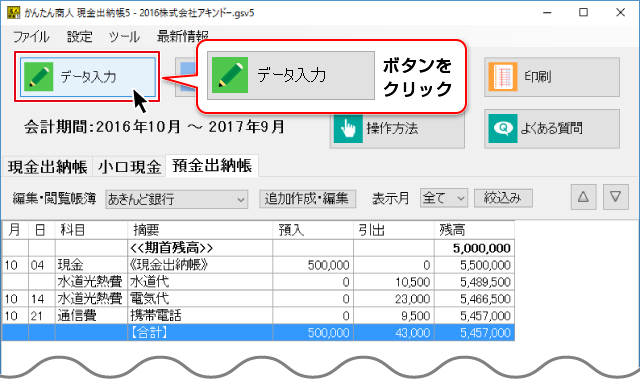Viewport: 640px width, 381px height.
Task: Switch to the 小口現金 tab
Action: (x=129, y=167)
